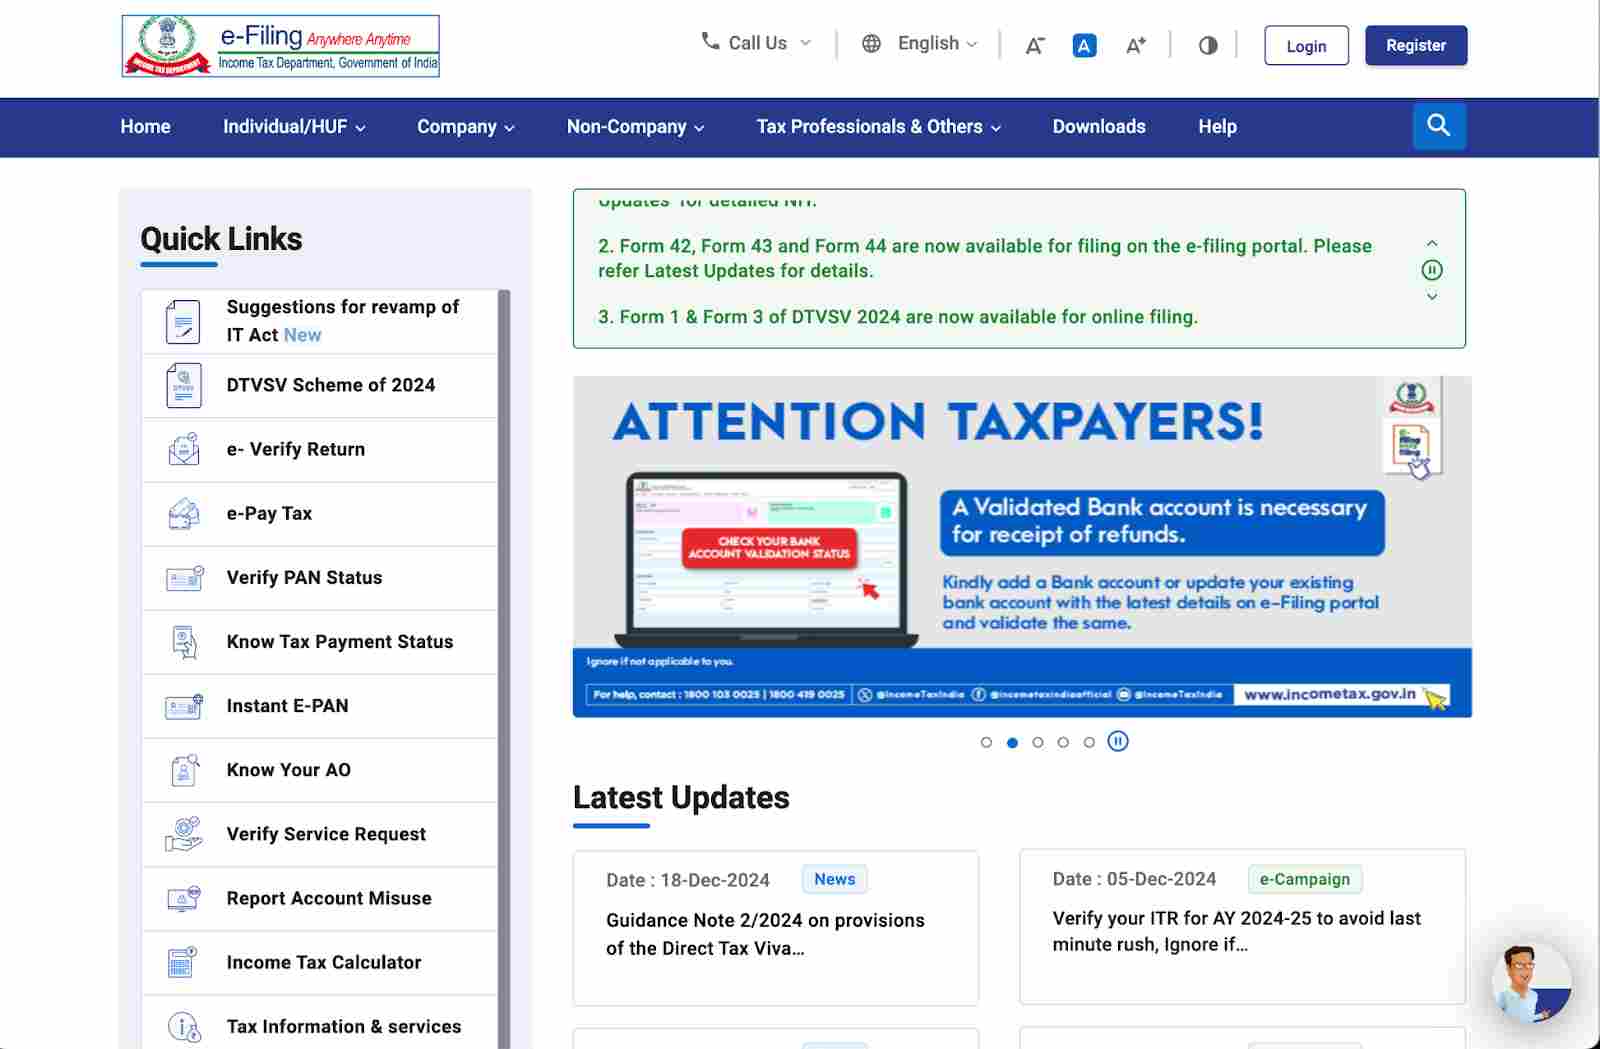Open Know Your AO quick link

point(319,770)
